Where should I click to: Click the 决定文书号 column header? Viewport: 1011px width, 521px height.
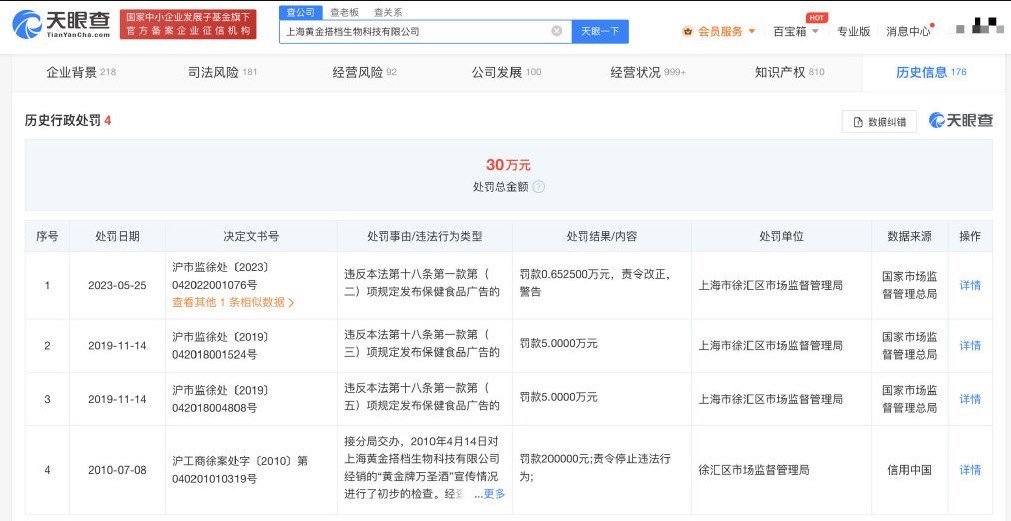tap(251, 237)
